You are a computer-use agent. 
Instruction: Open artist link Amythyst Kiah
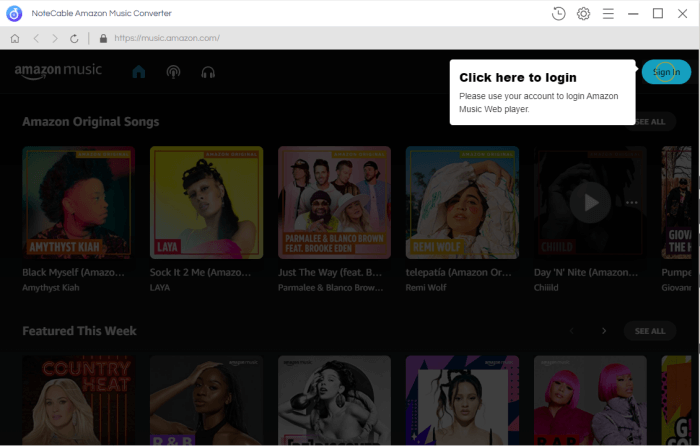51,288
